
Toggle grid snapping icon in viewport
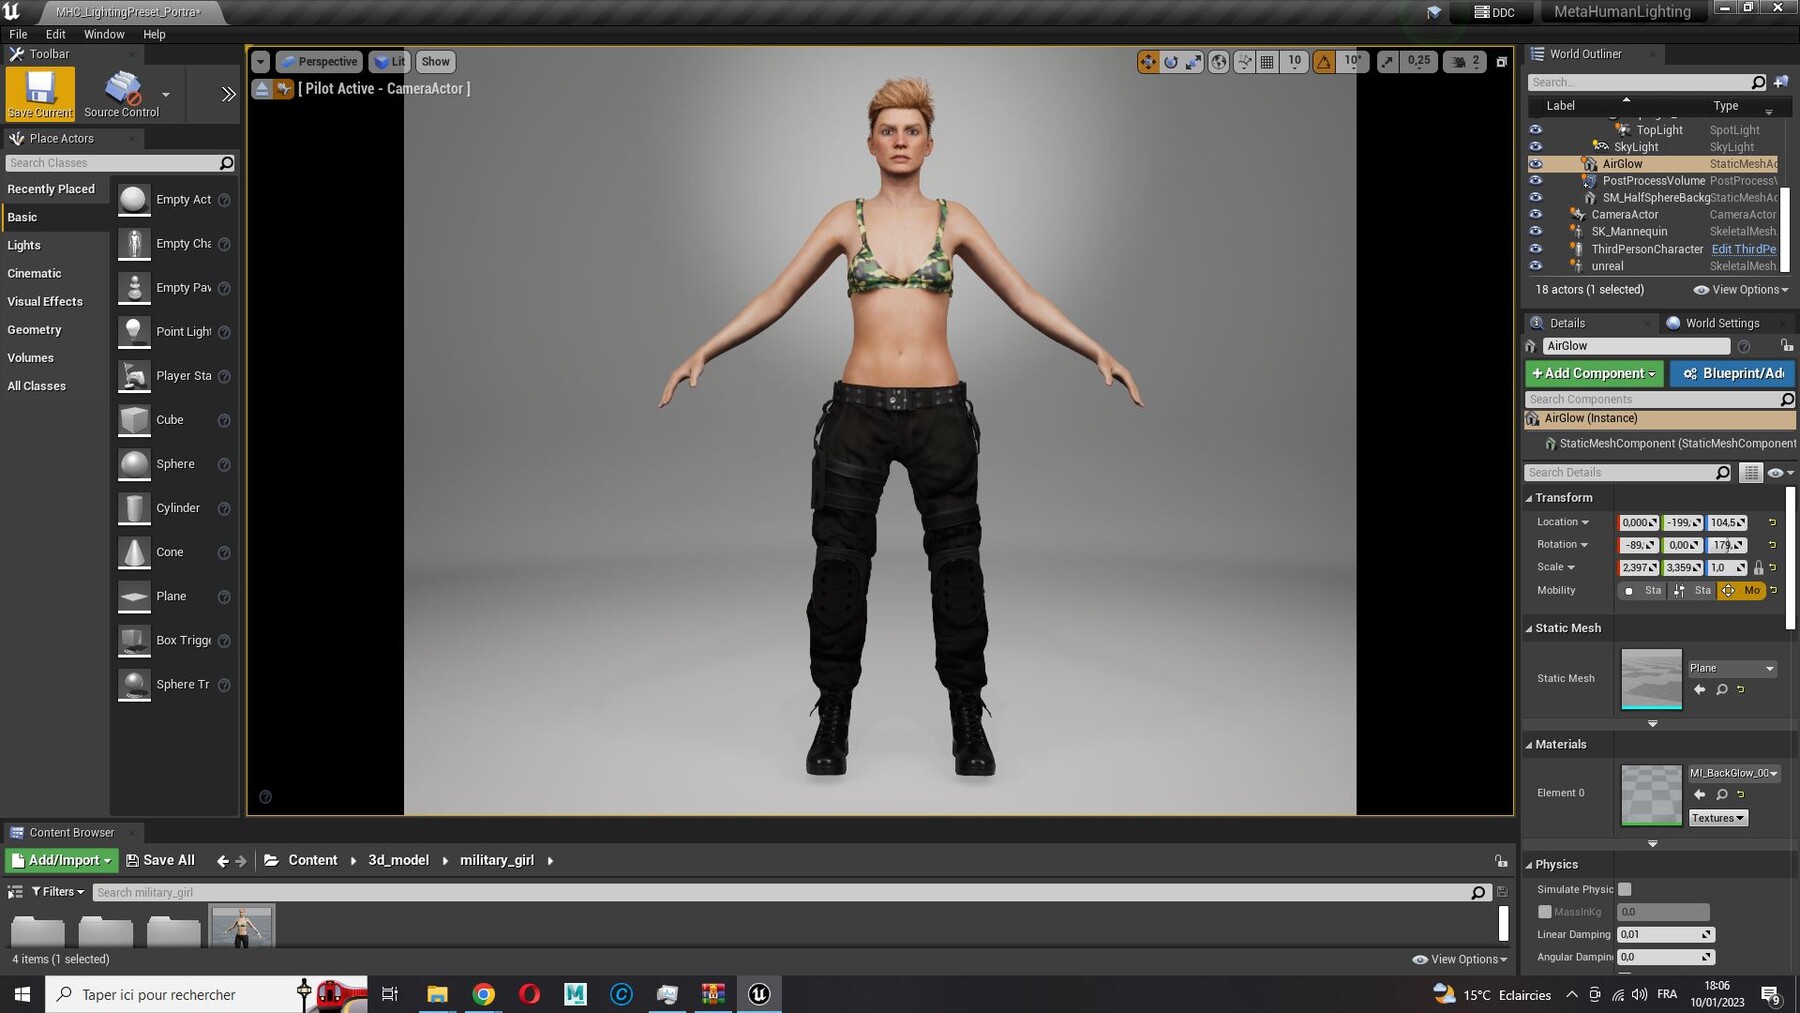1267,62
